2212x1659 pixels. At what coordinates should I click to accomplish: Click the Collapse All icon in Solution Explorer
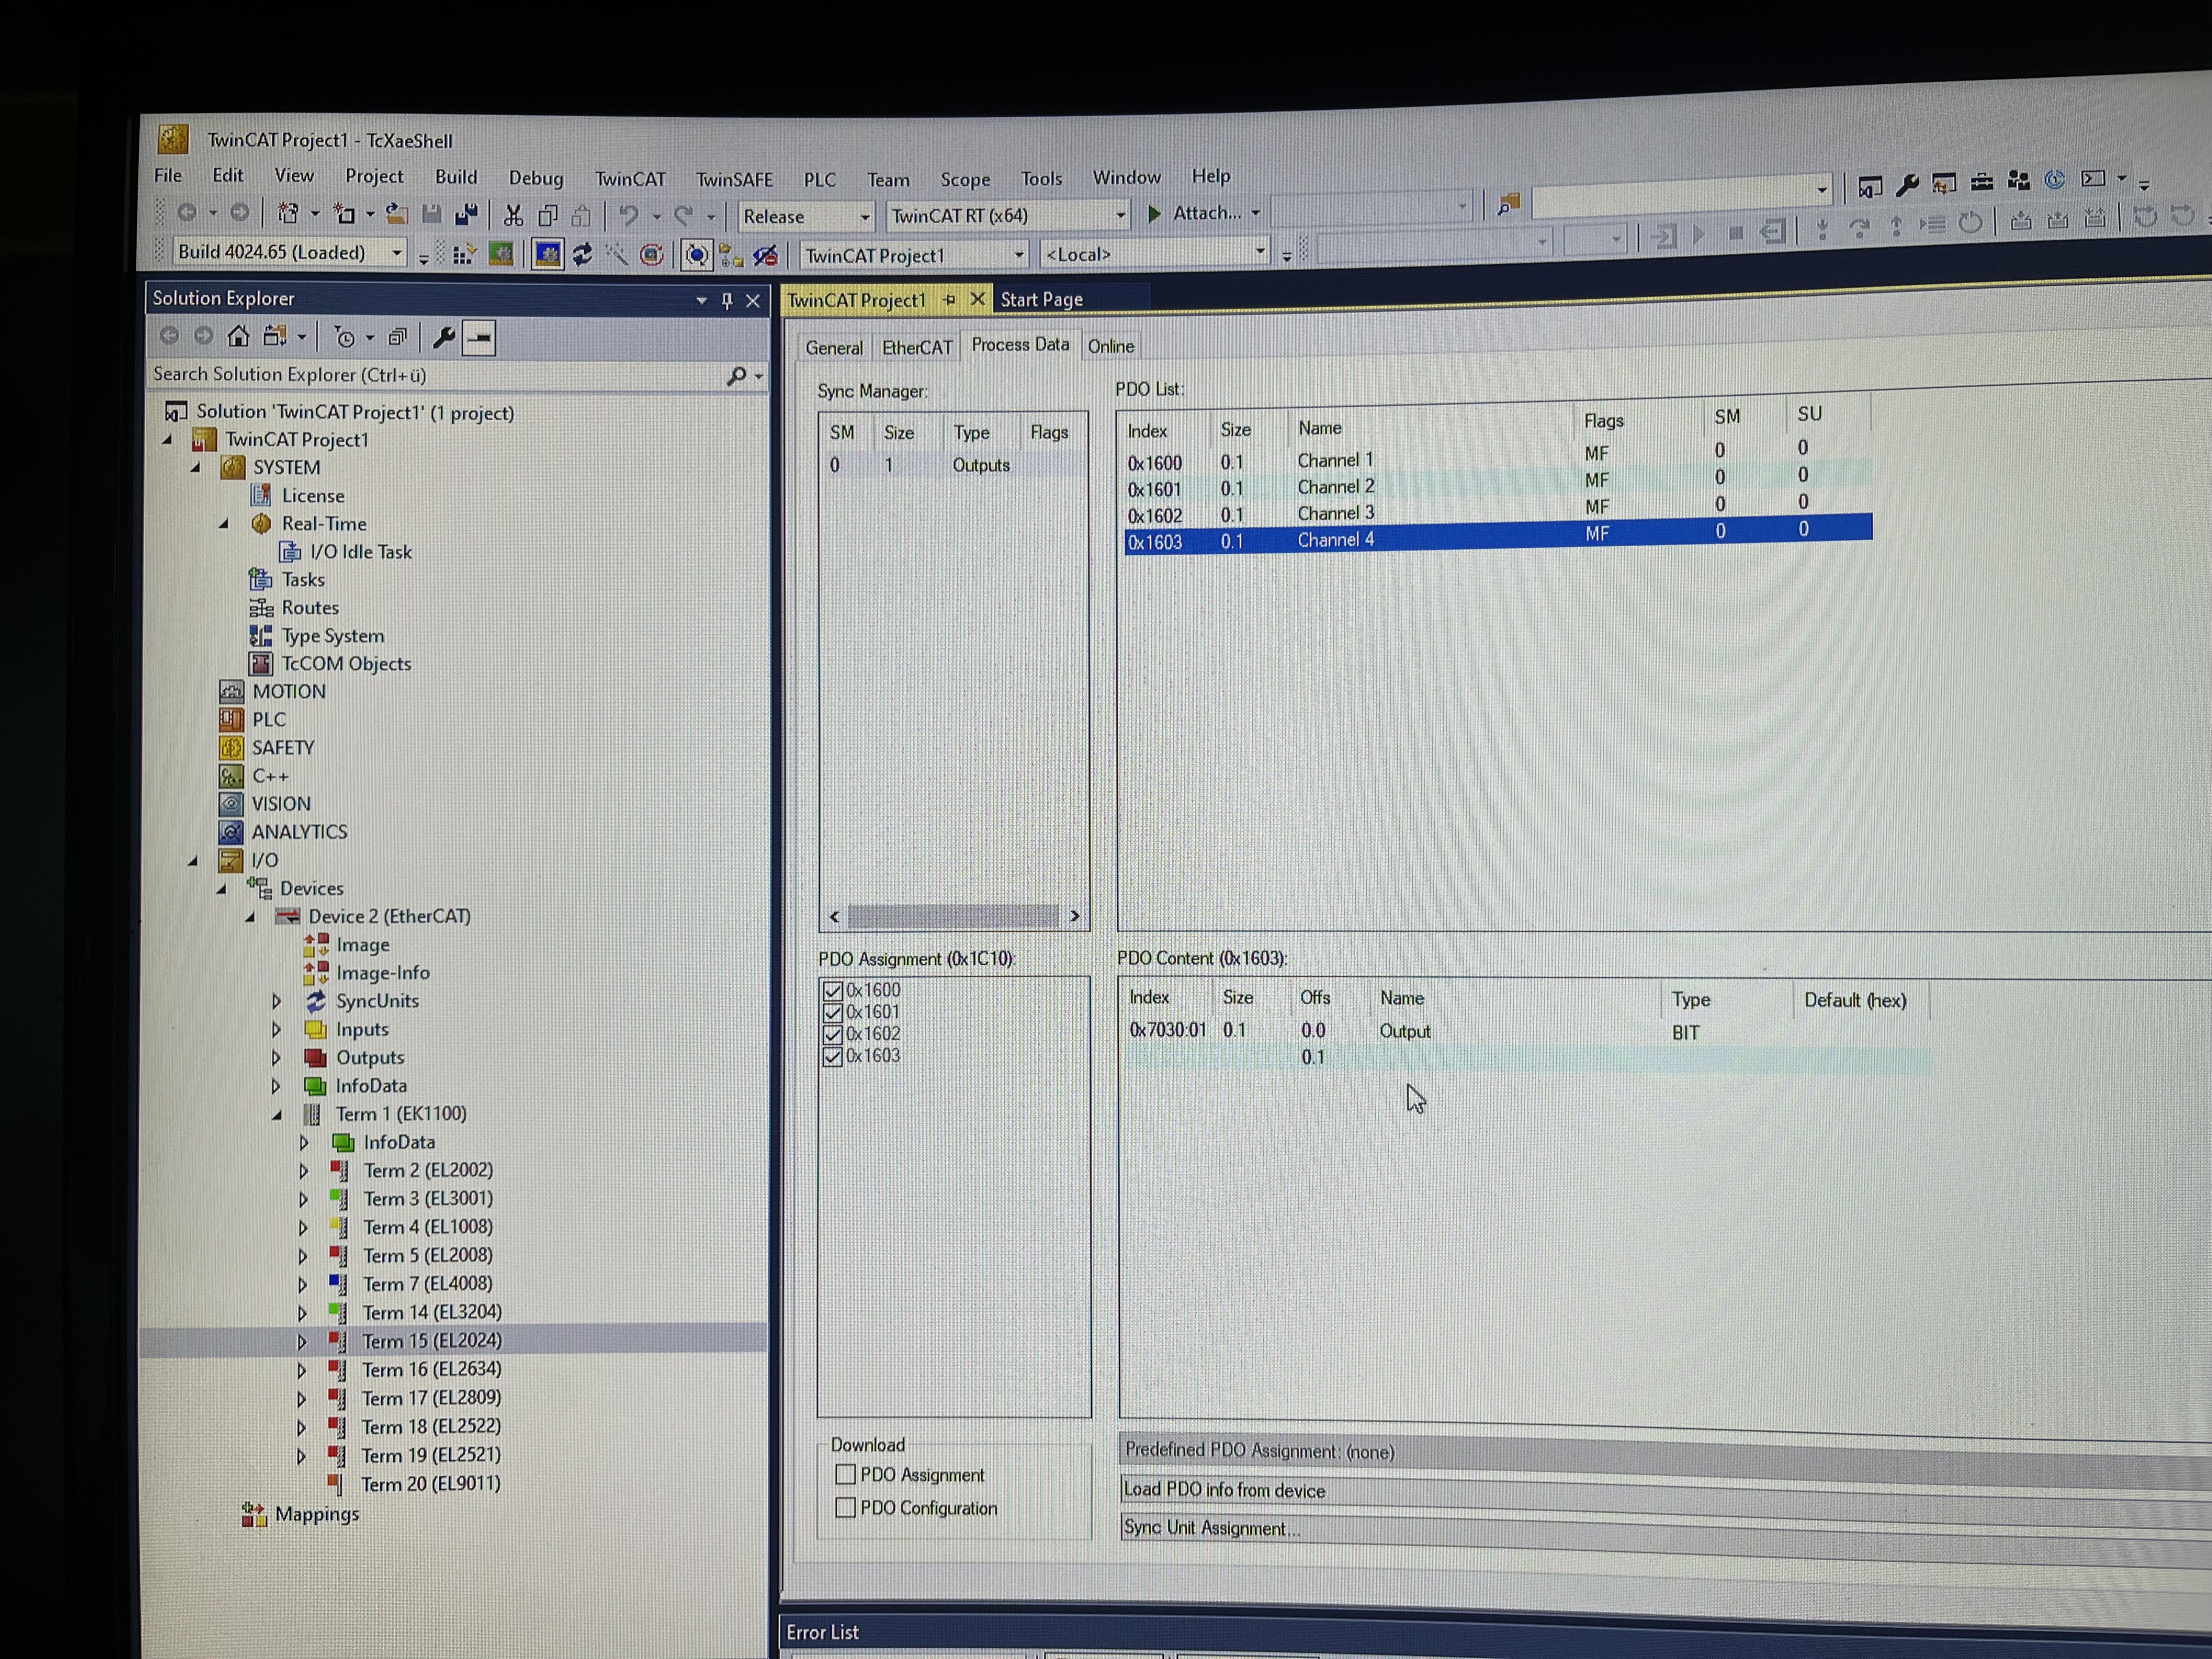tap(397, 338)
